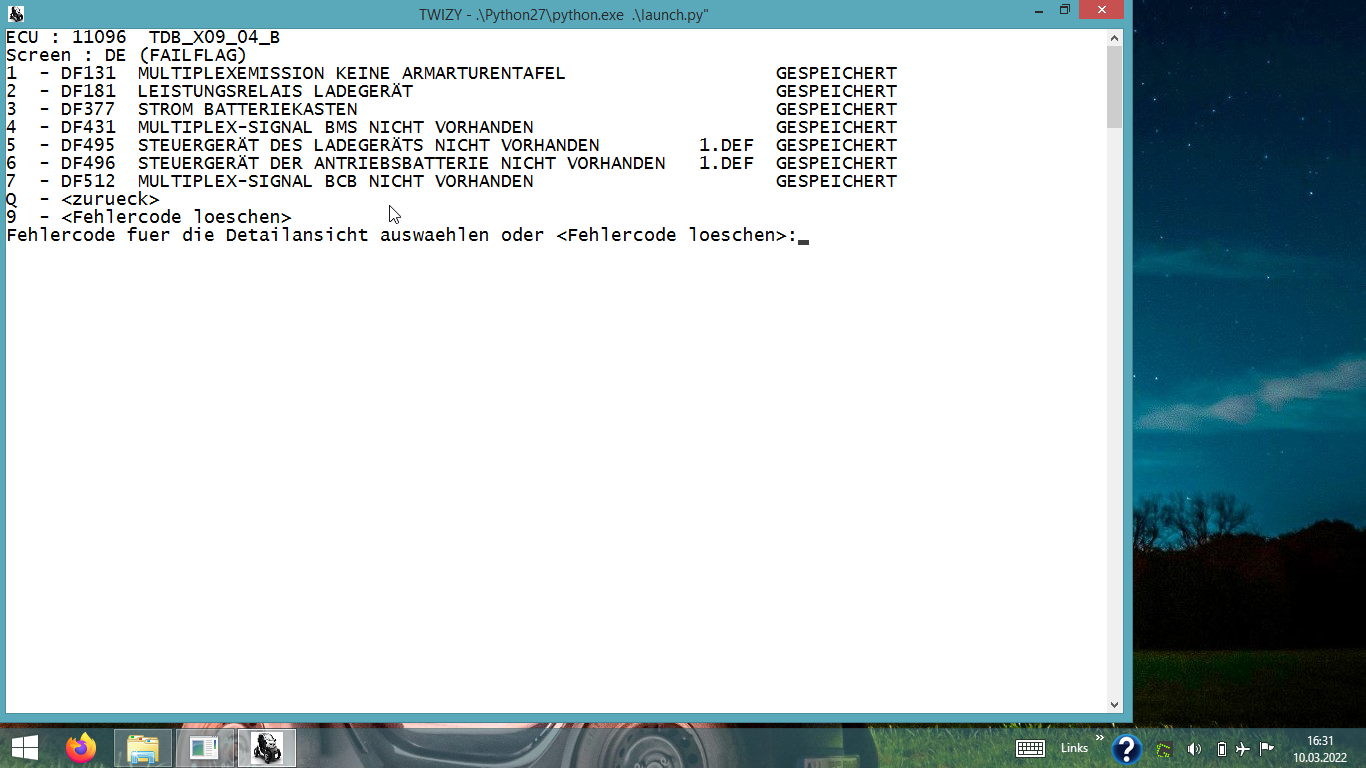Click the blue help question mark icon

coord(1126,749)
